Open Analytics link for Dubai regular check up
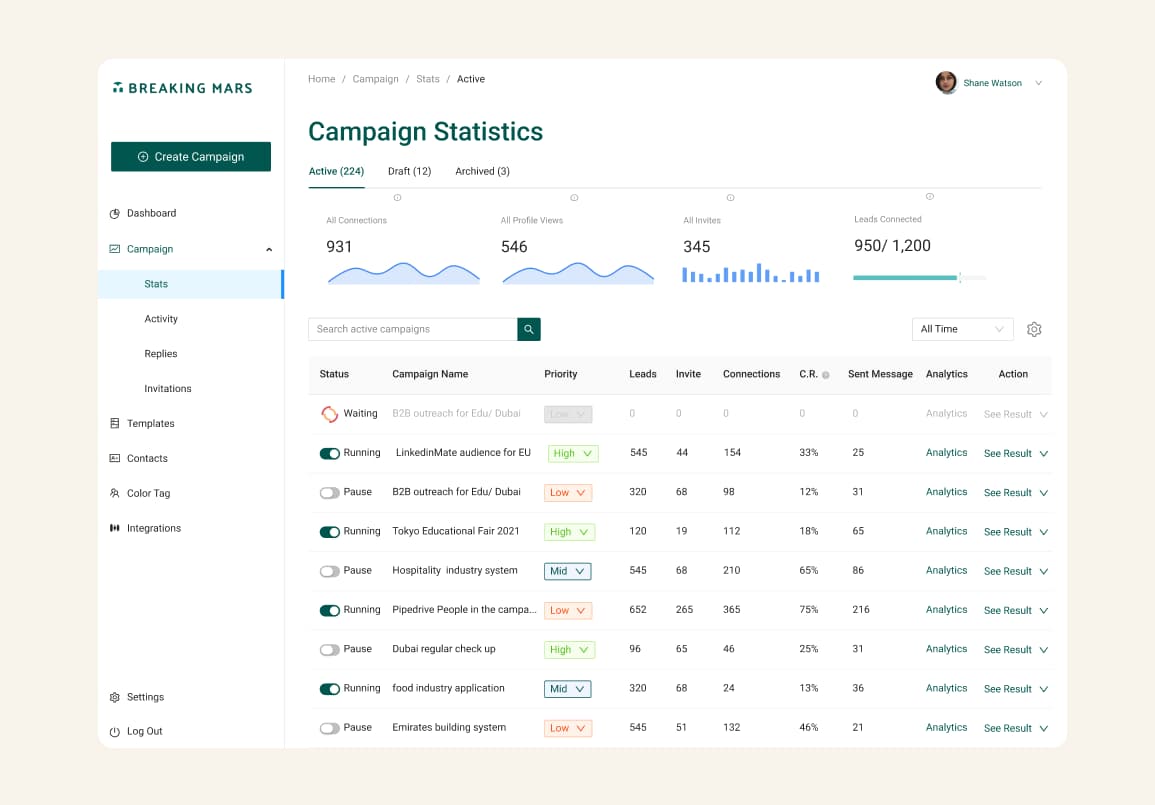Screen dimensions: 1155x805 (946, 649)
